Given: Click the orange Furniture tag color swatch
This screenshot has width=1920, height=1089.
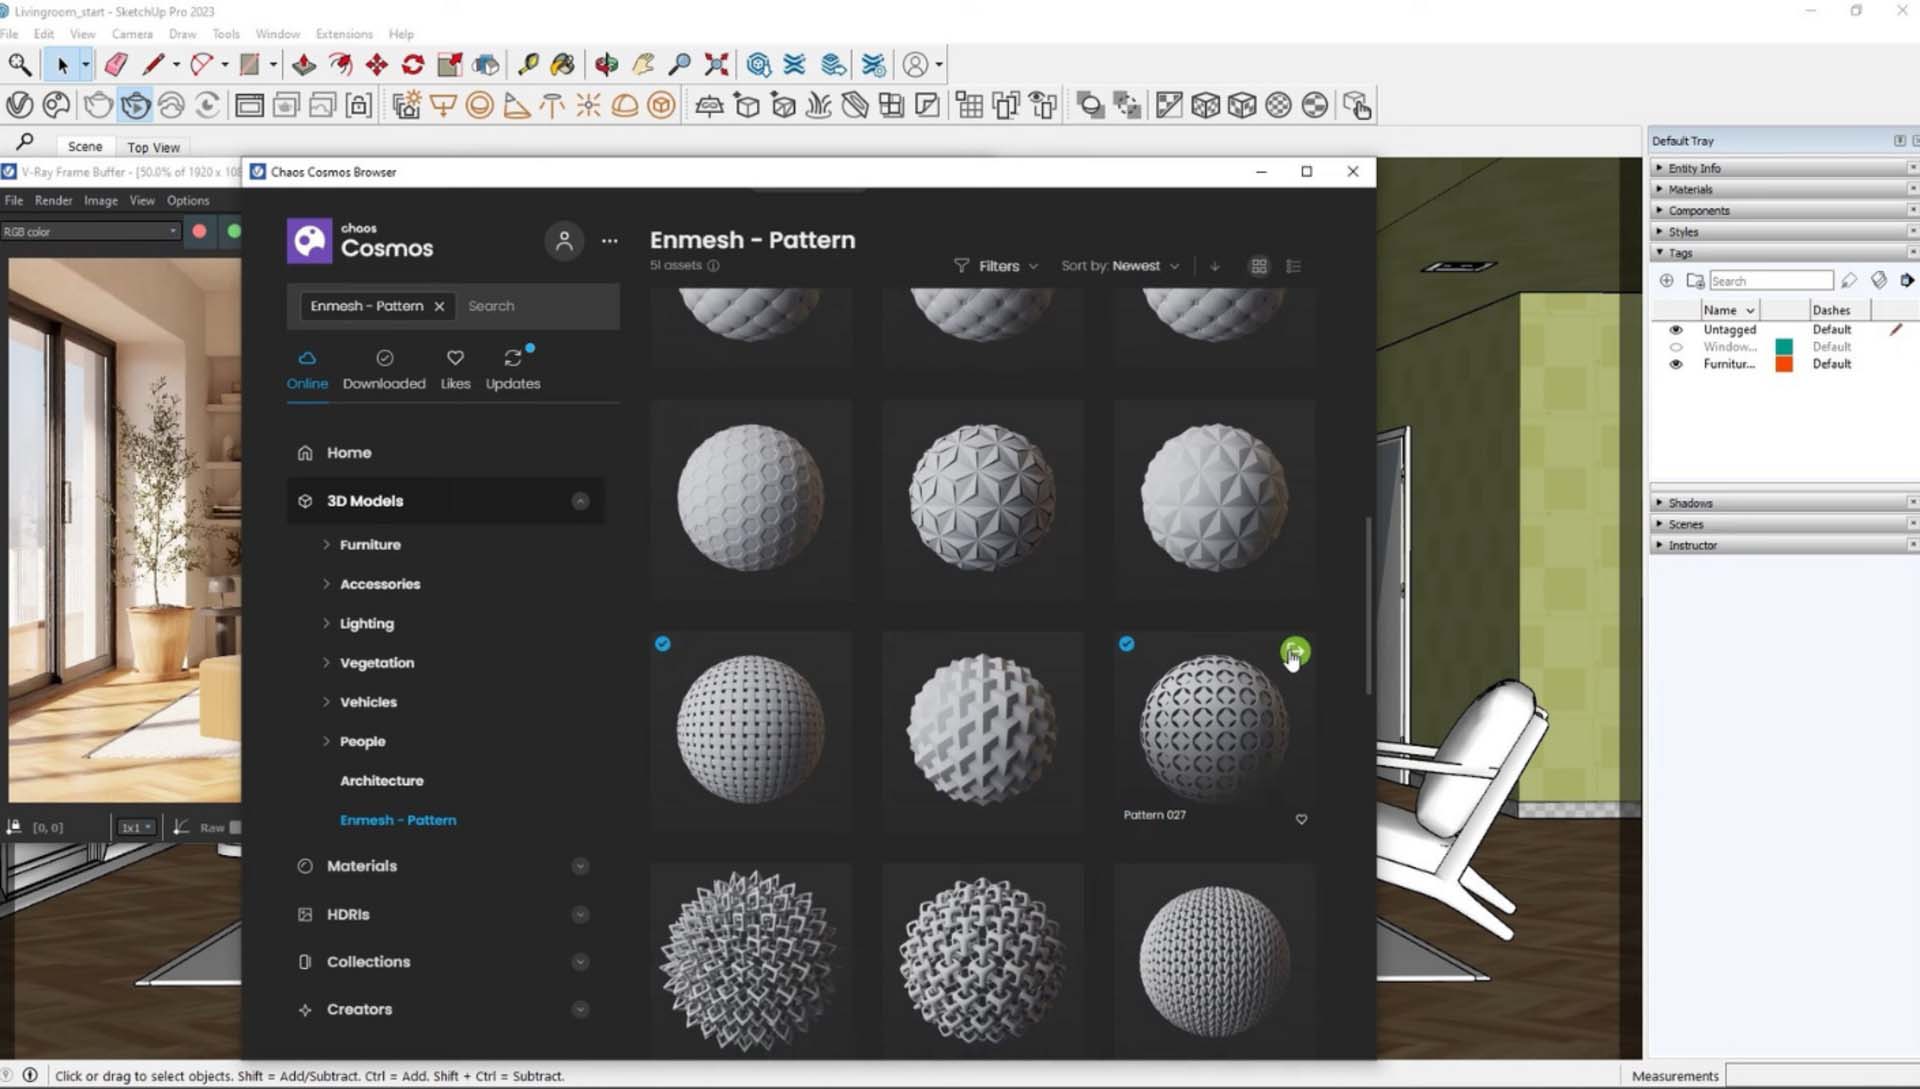Looking at the screenshot, I should (x=1783, y=364).
